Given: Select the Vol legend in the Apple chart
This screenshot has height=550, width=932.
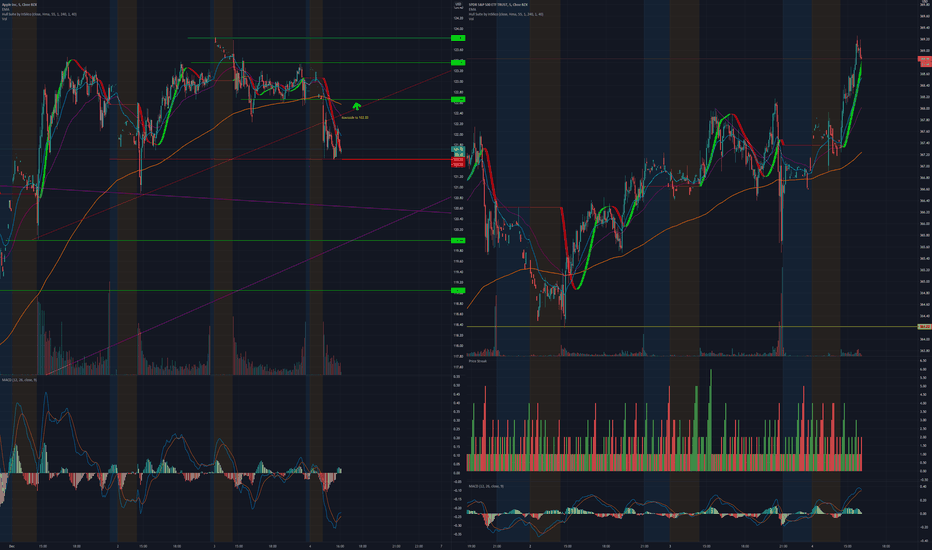Looking at the screenshot, I should [4, 18].
